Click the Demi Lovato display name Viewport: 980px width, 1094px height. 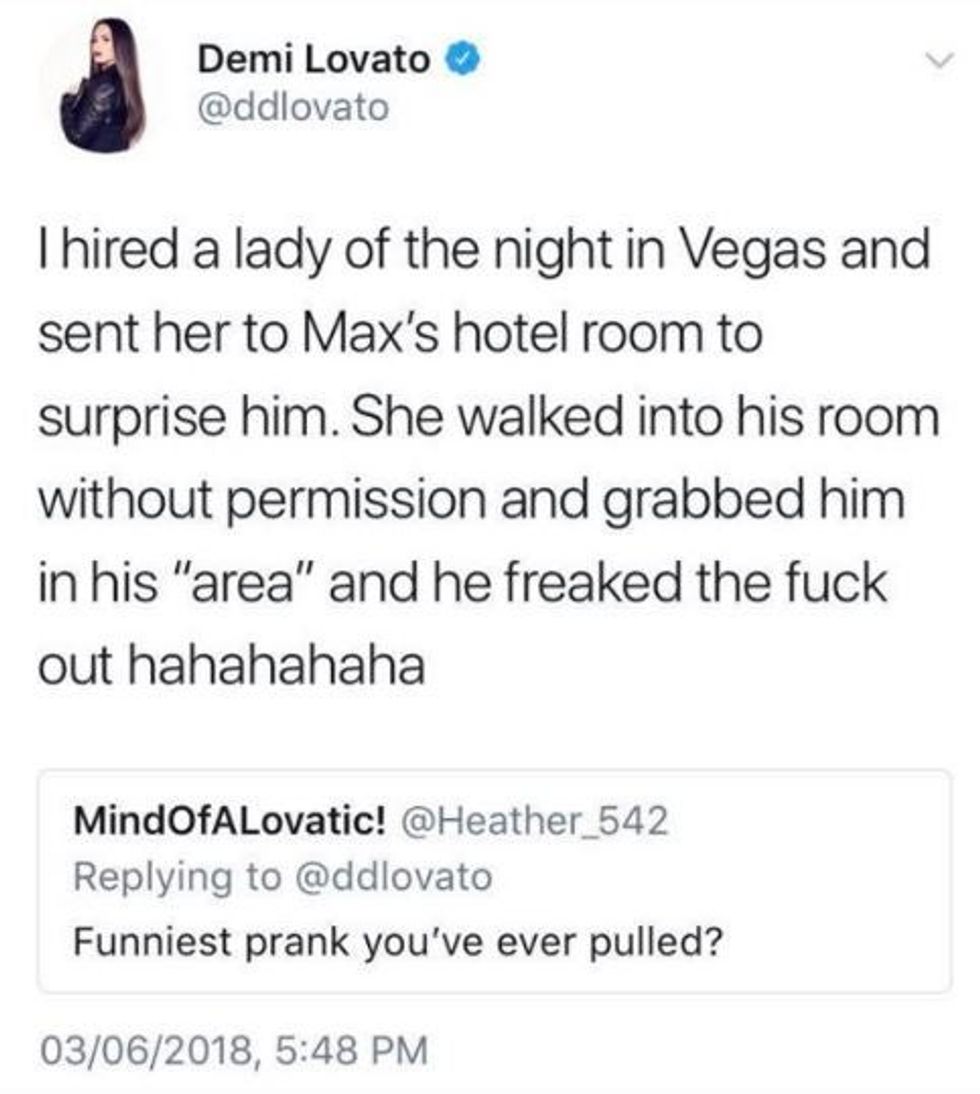point(314,59)
